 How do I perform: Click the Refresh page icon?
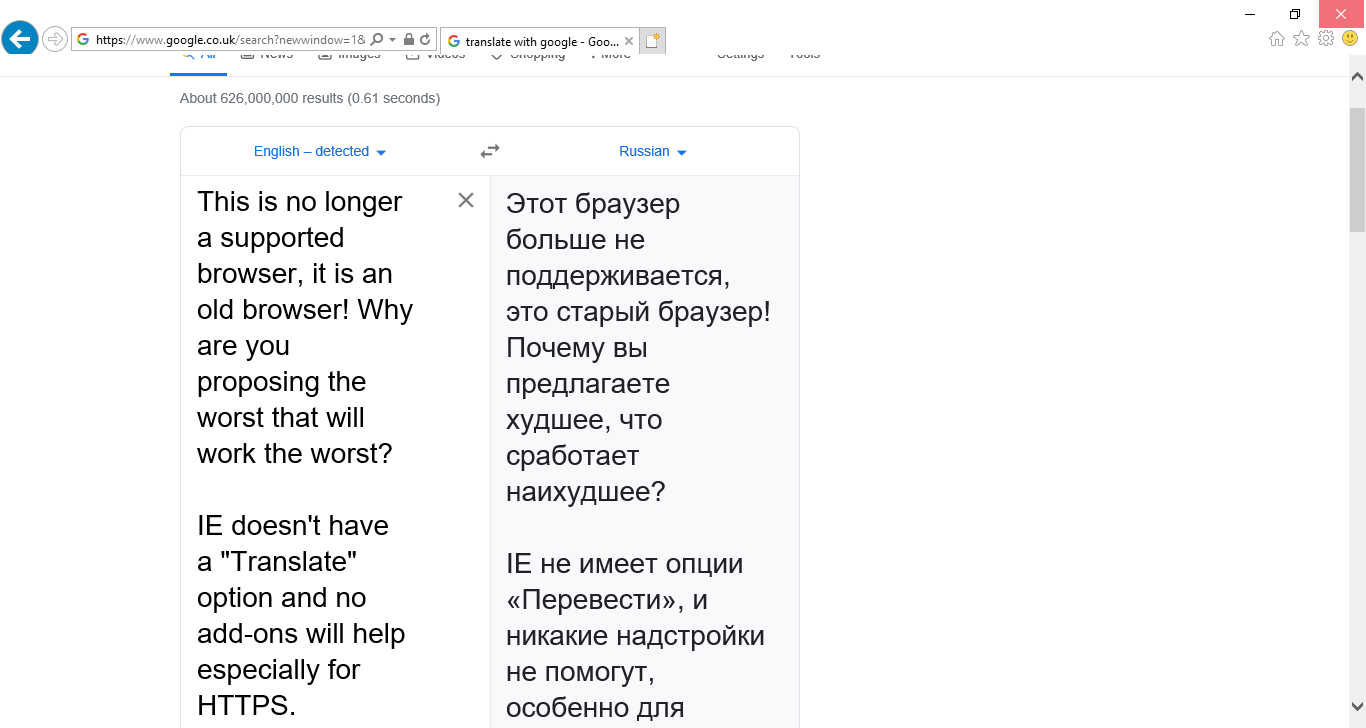click(x=425, y=40)
